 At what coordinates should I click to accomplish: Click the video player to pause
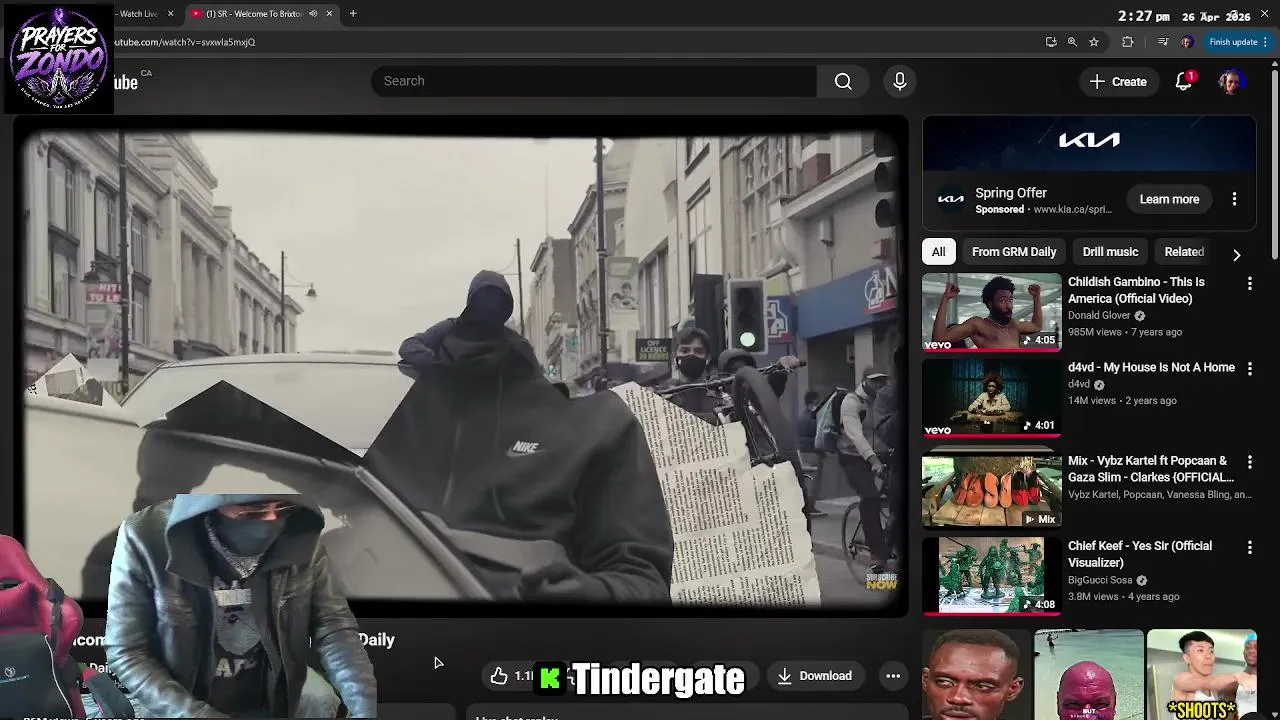tap(461, 366)
